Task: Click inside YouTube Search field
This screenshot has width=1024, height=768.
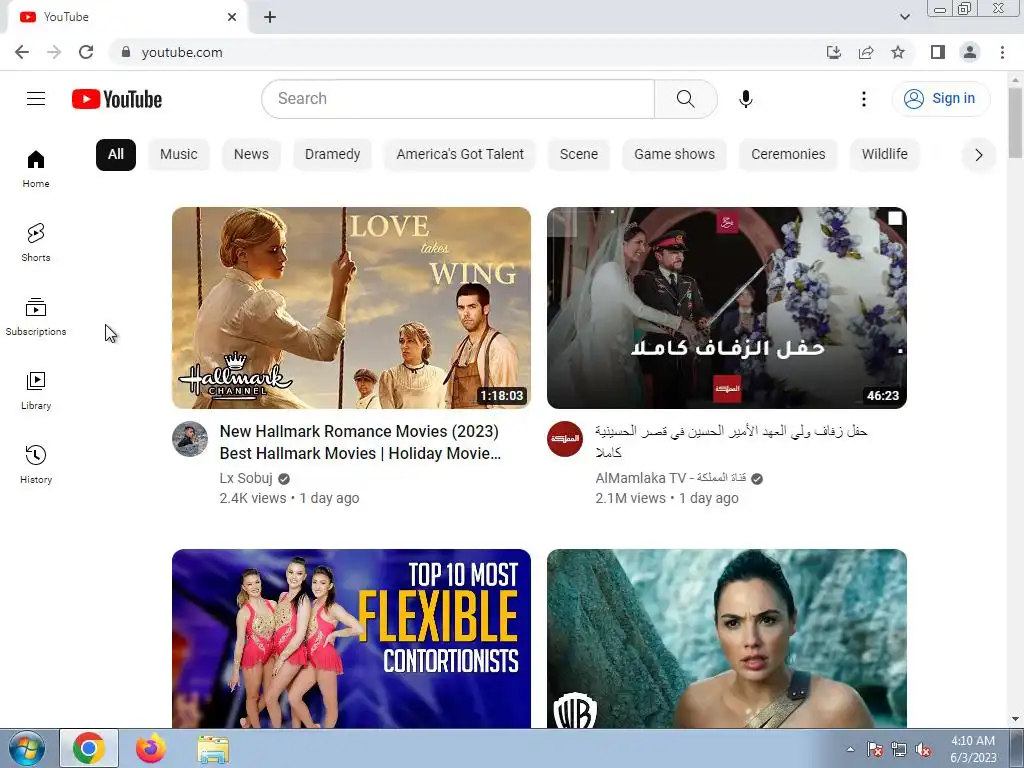Action: coord(458,99)
